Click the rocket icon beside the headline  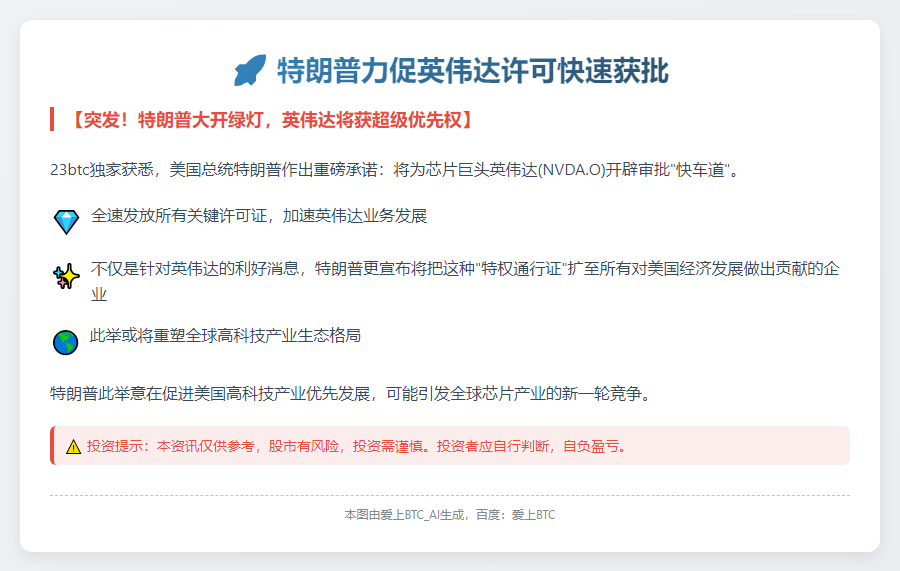(x=250, y=71)
